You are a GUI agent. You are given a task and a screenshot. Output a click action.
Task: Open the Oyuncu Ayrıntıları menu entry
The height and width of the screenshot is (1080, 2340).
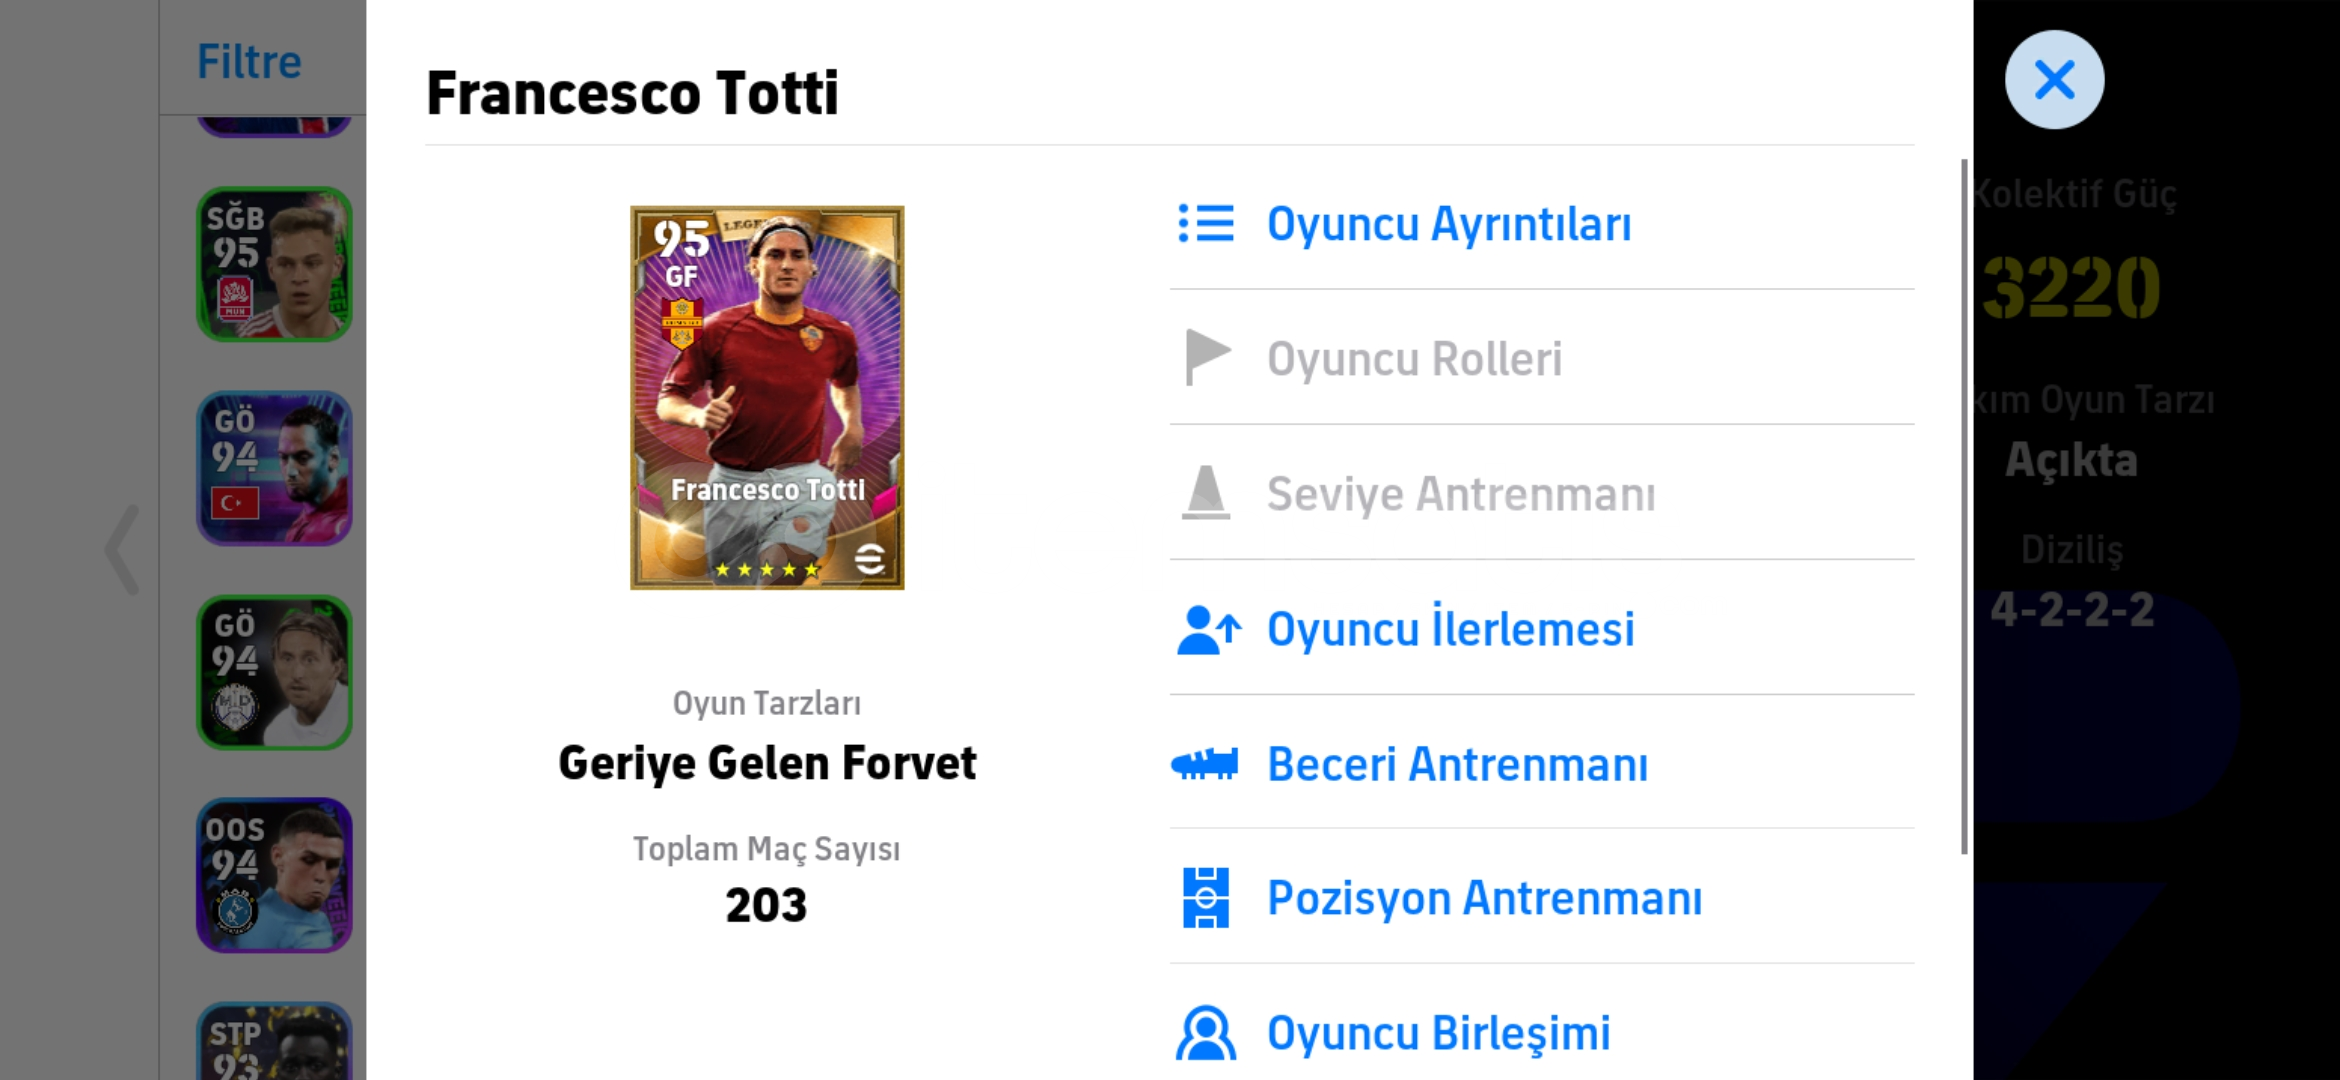(1448, 224)
